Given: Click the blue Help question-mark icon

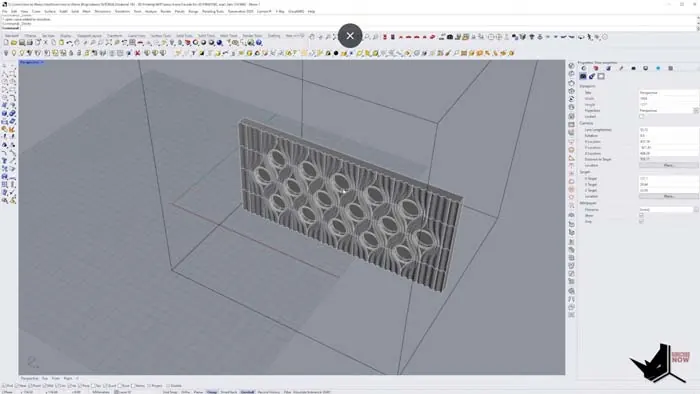Looking at the screenshot, I should 259,42.
